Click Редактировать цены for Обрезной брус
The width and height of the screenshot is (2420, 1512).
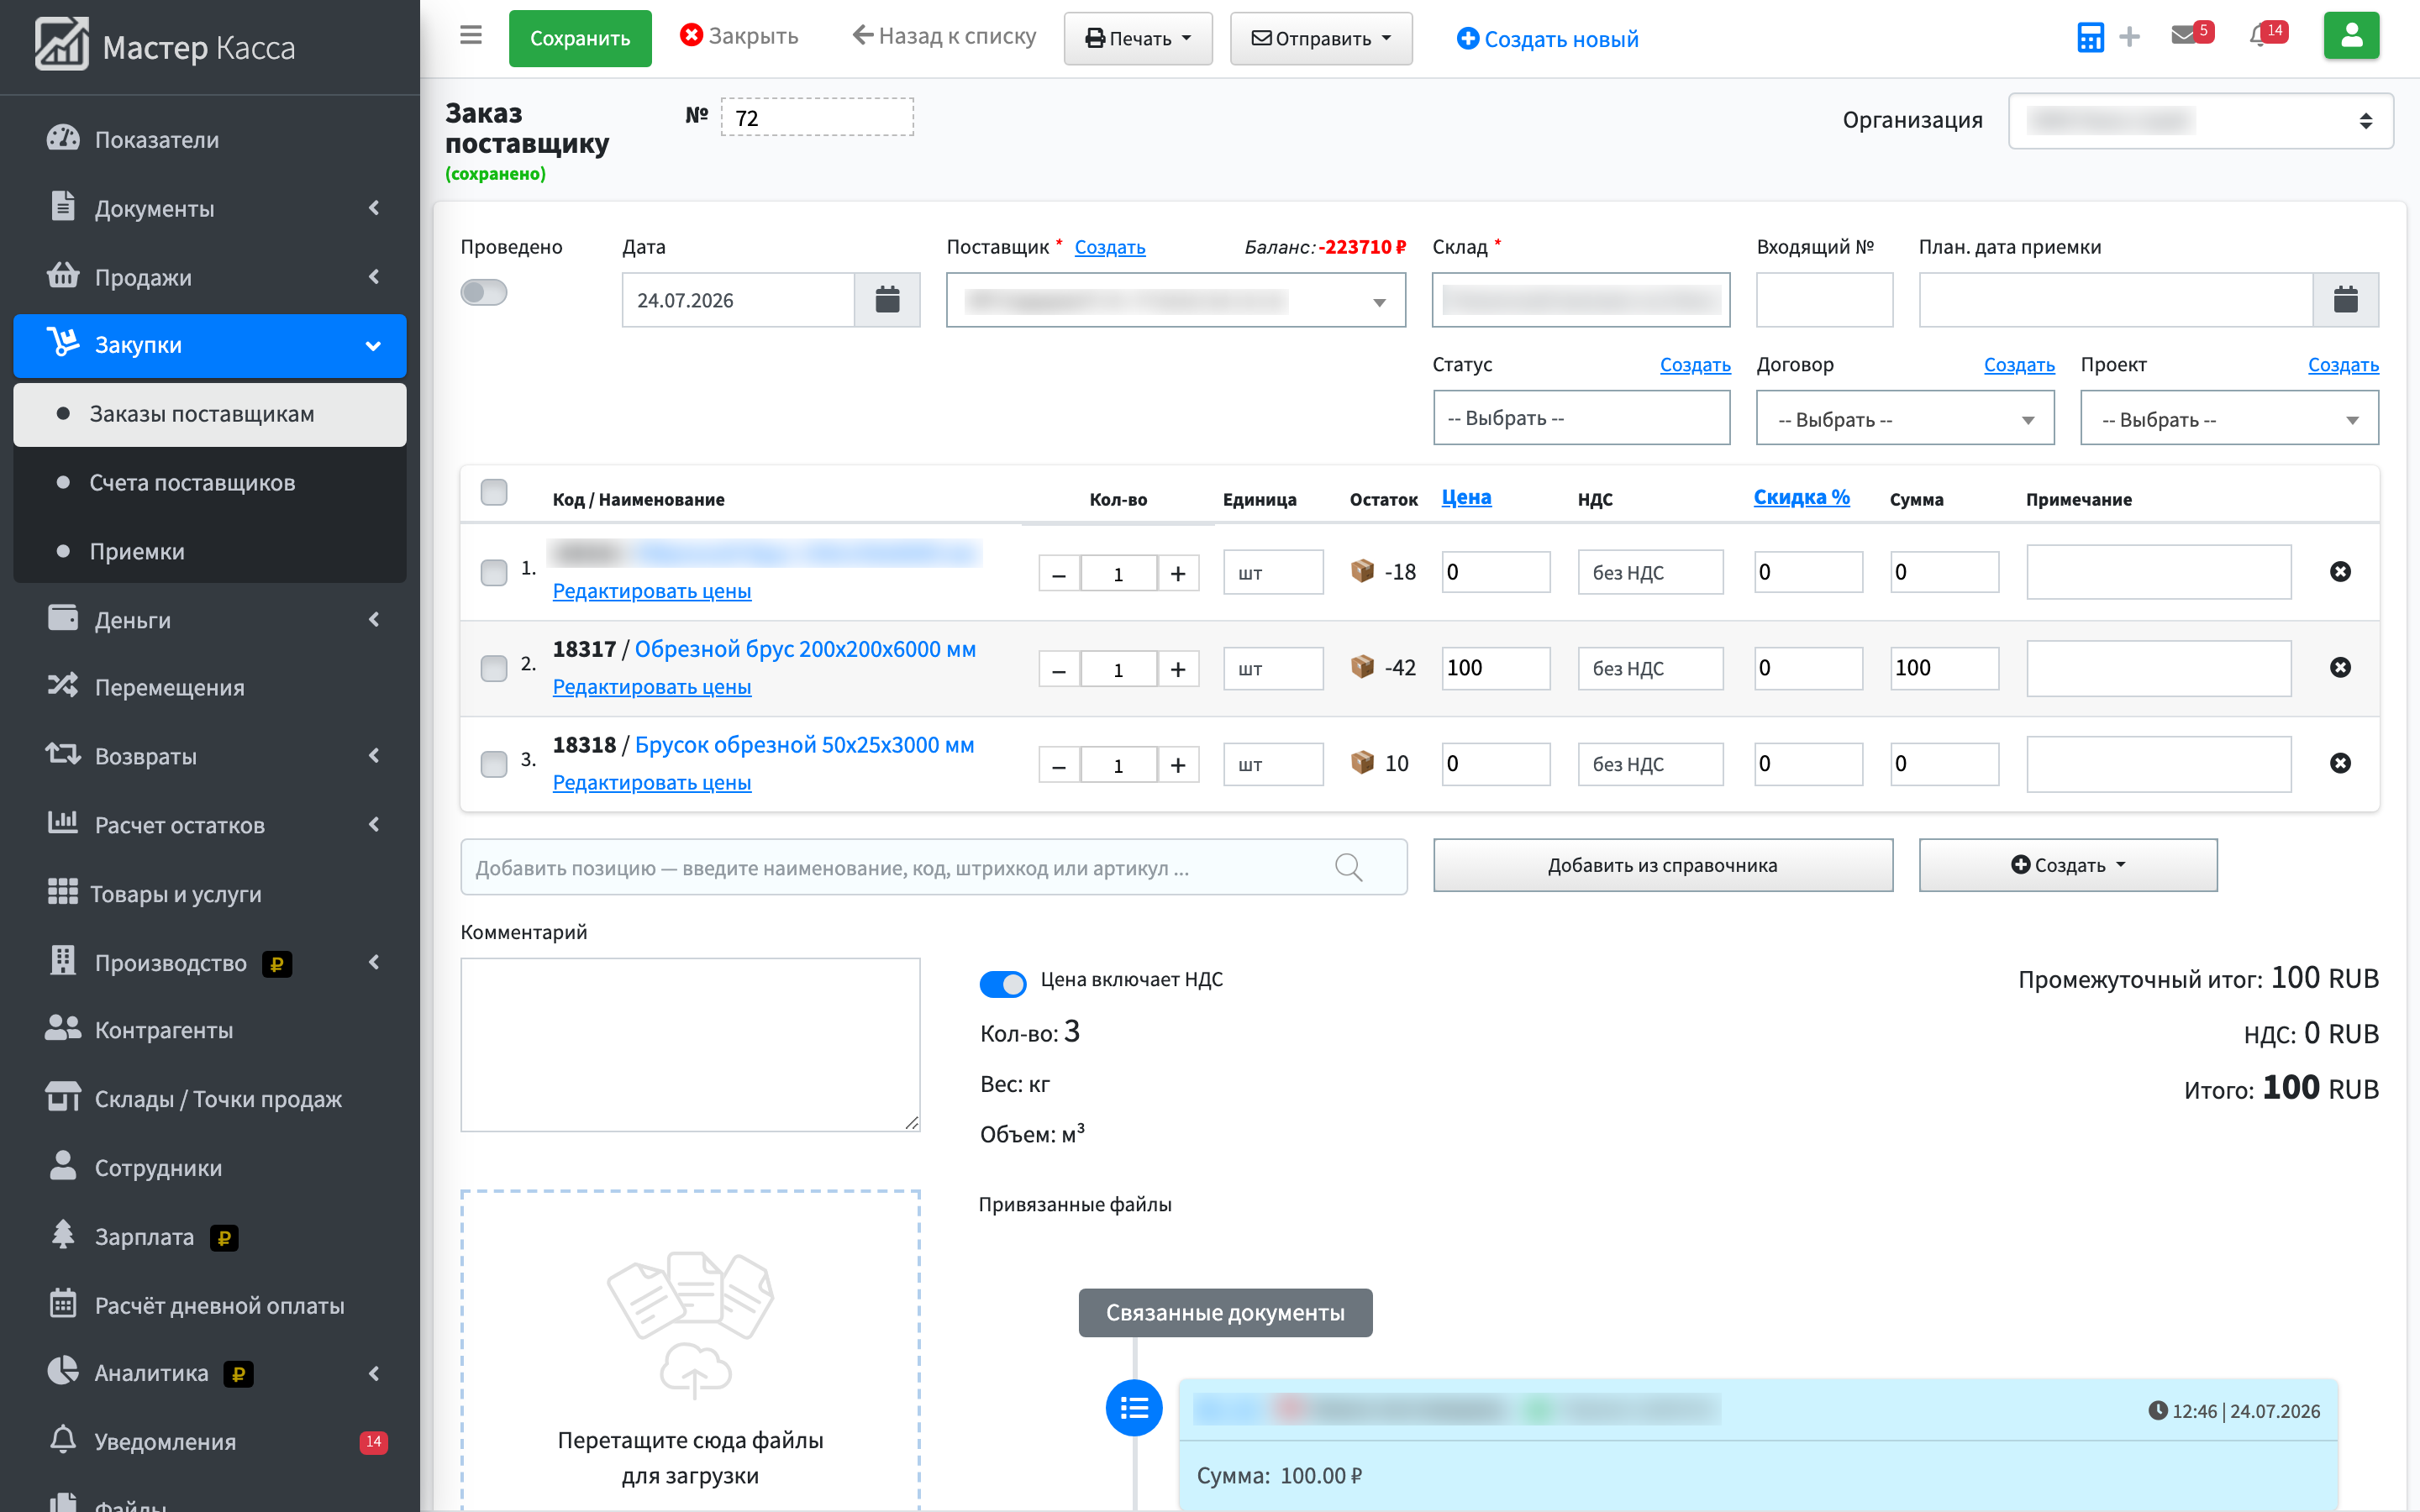(x=652, y=687)
